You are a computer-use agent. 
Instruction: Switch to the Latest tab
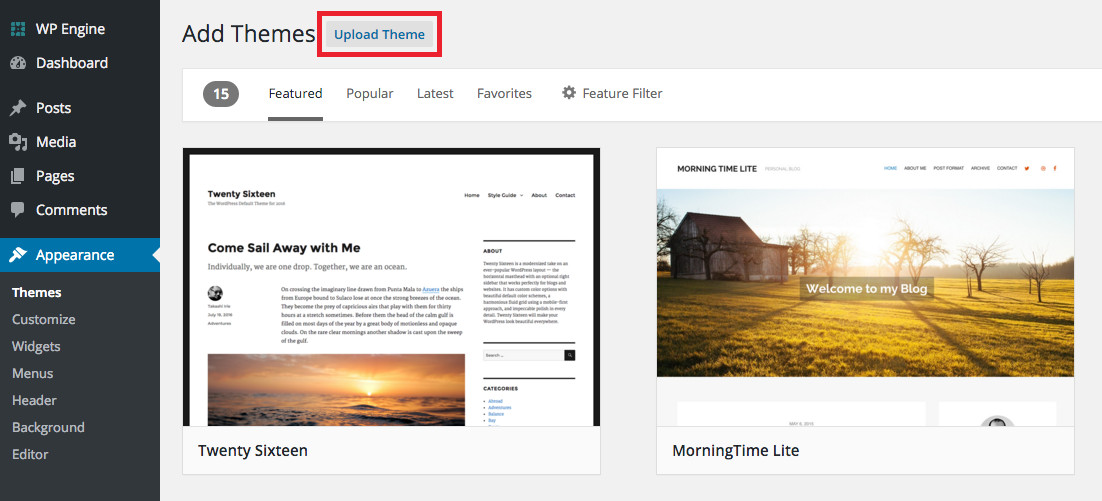pyautogui.click(x=435, y=93)
